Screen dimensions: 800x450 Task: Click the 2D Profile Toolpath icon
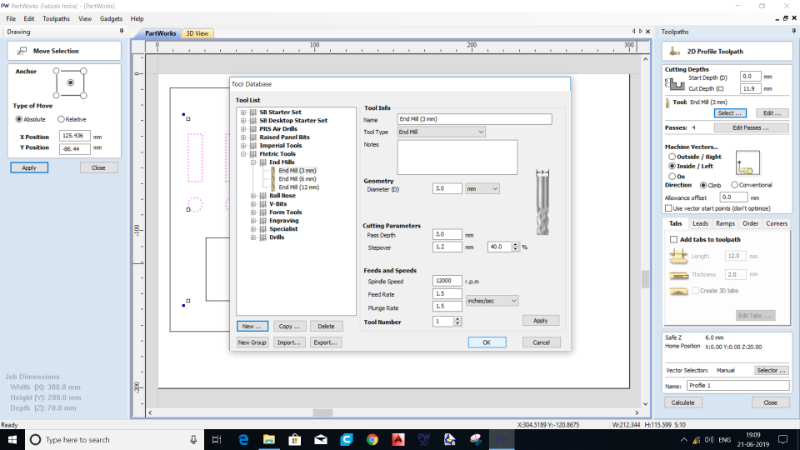pyautogui.click(x=674, y=51)
